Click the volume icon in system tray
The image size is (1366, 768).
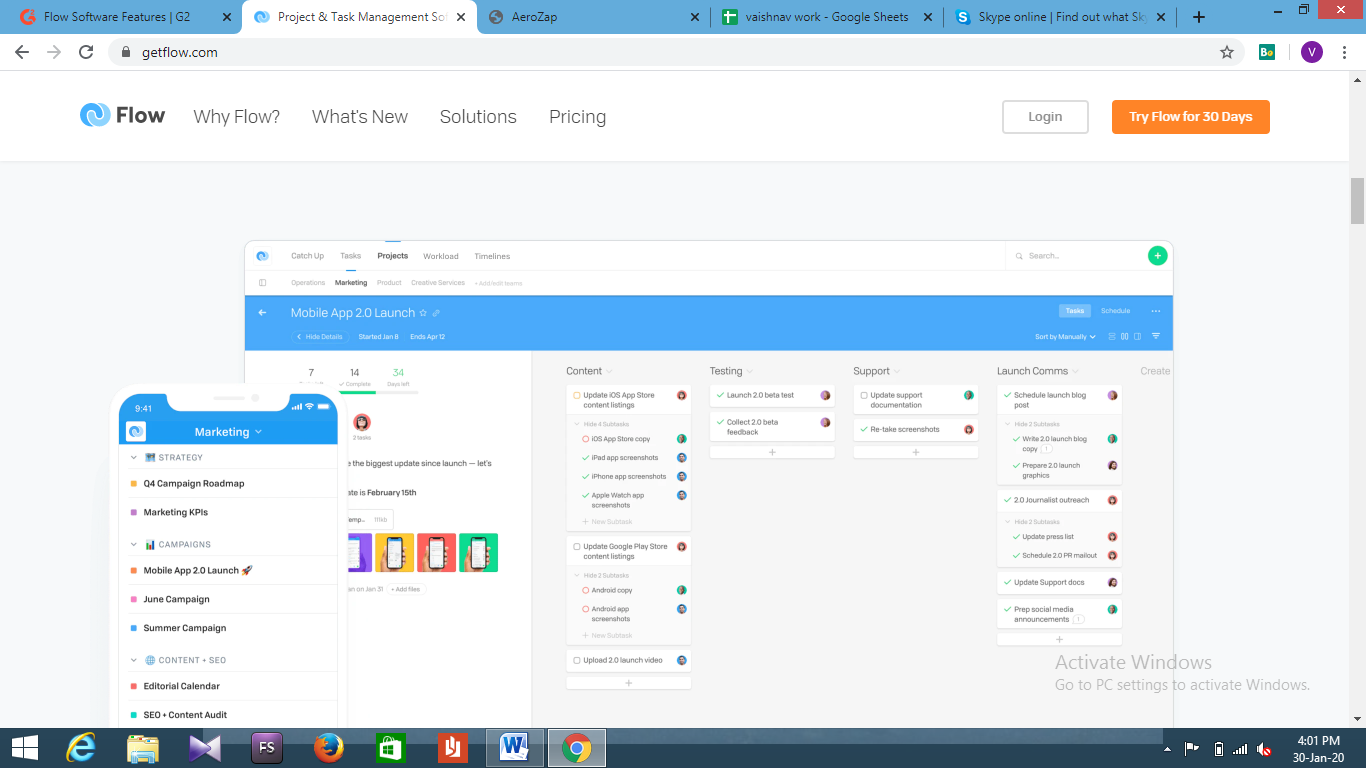click(x=1264, y=749)
